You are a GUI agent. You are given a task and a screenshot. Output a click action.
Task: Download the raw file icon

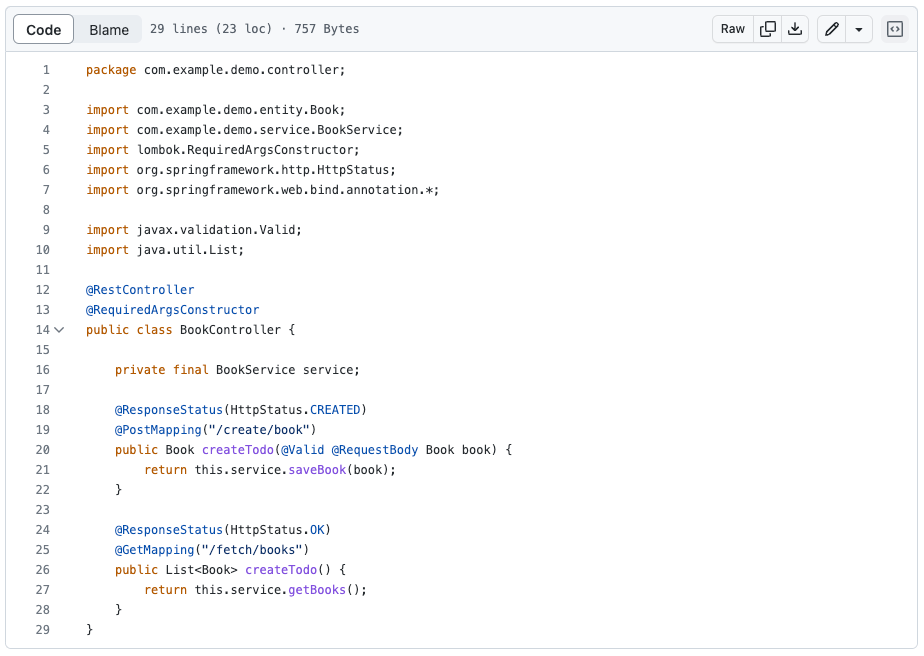pyautogui.click(x=795, y=29)
